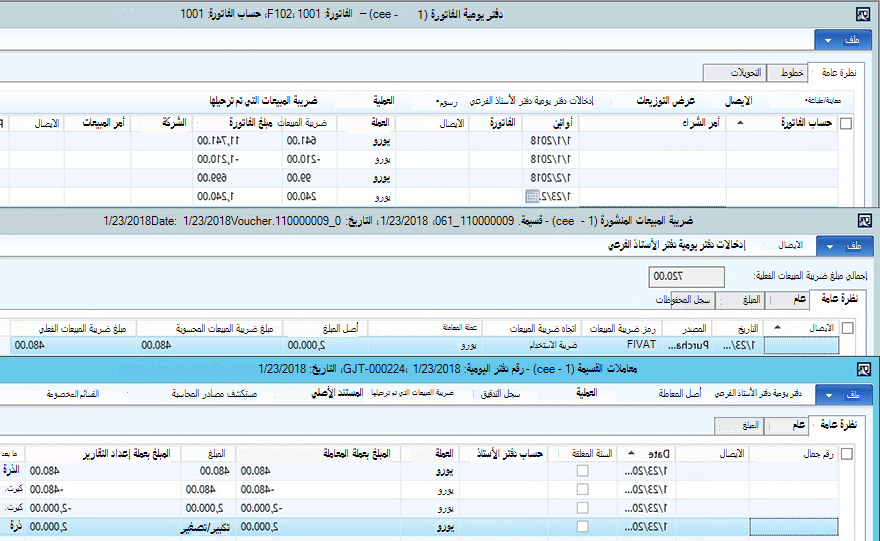Open المبلغ tab in Voucher transactions window
880x541 pixels.
coord(741,425)
